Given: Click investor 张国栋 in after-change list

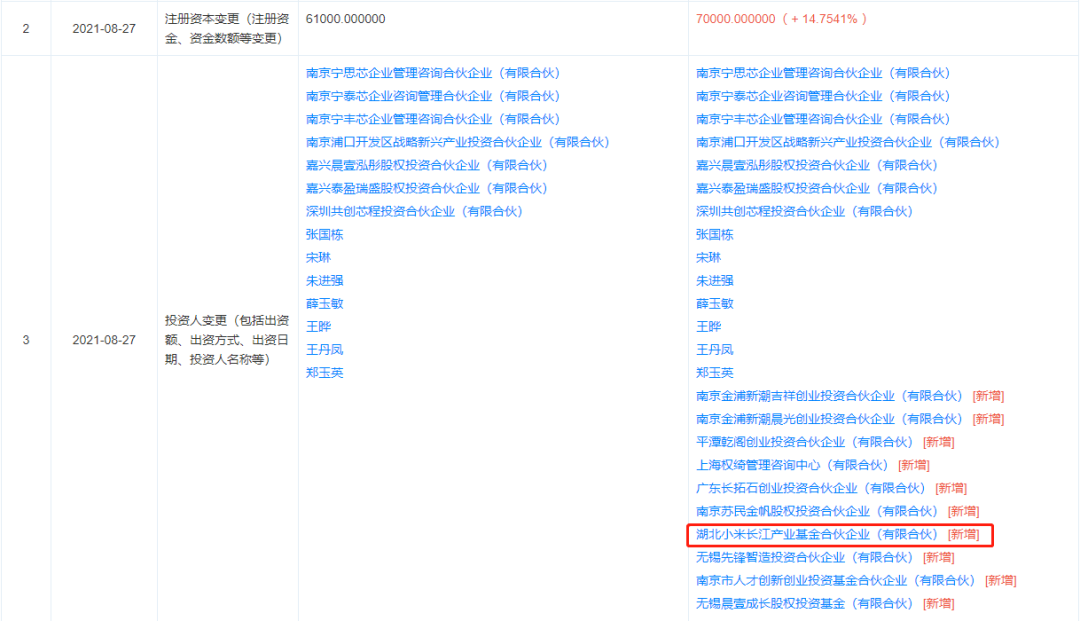Looking at the screenshot, I should (714, 234).
